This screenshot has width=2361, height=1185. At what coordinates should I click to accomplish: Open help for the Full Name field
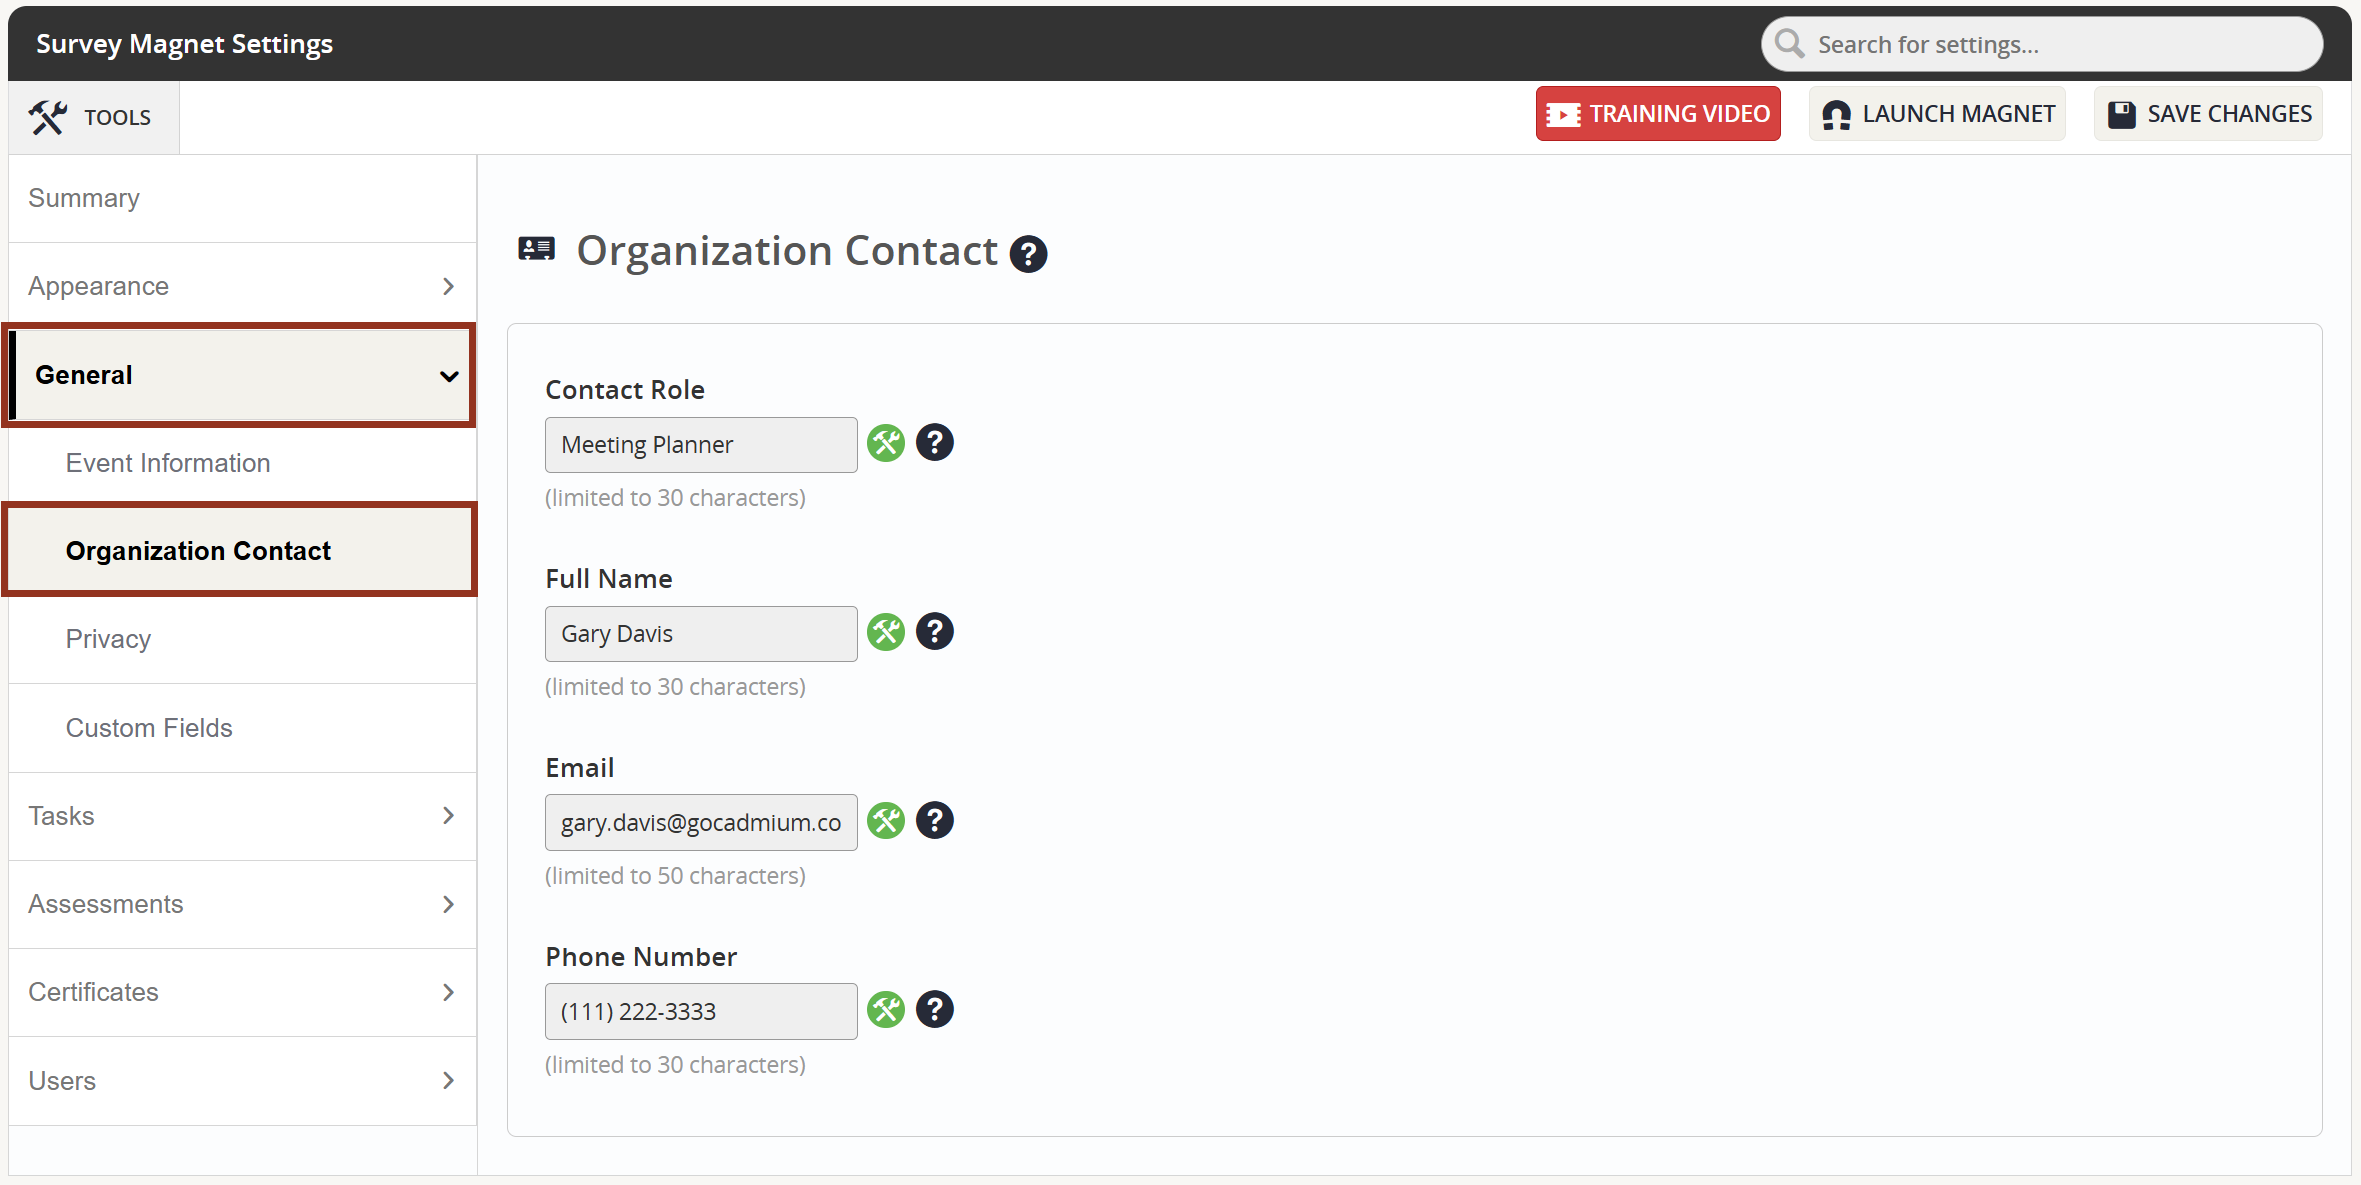tap(935, 632)
